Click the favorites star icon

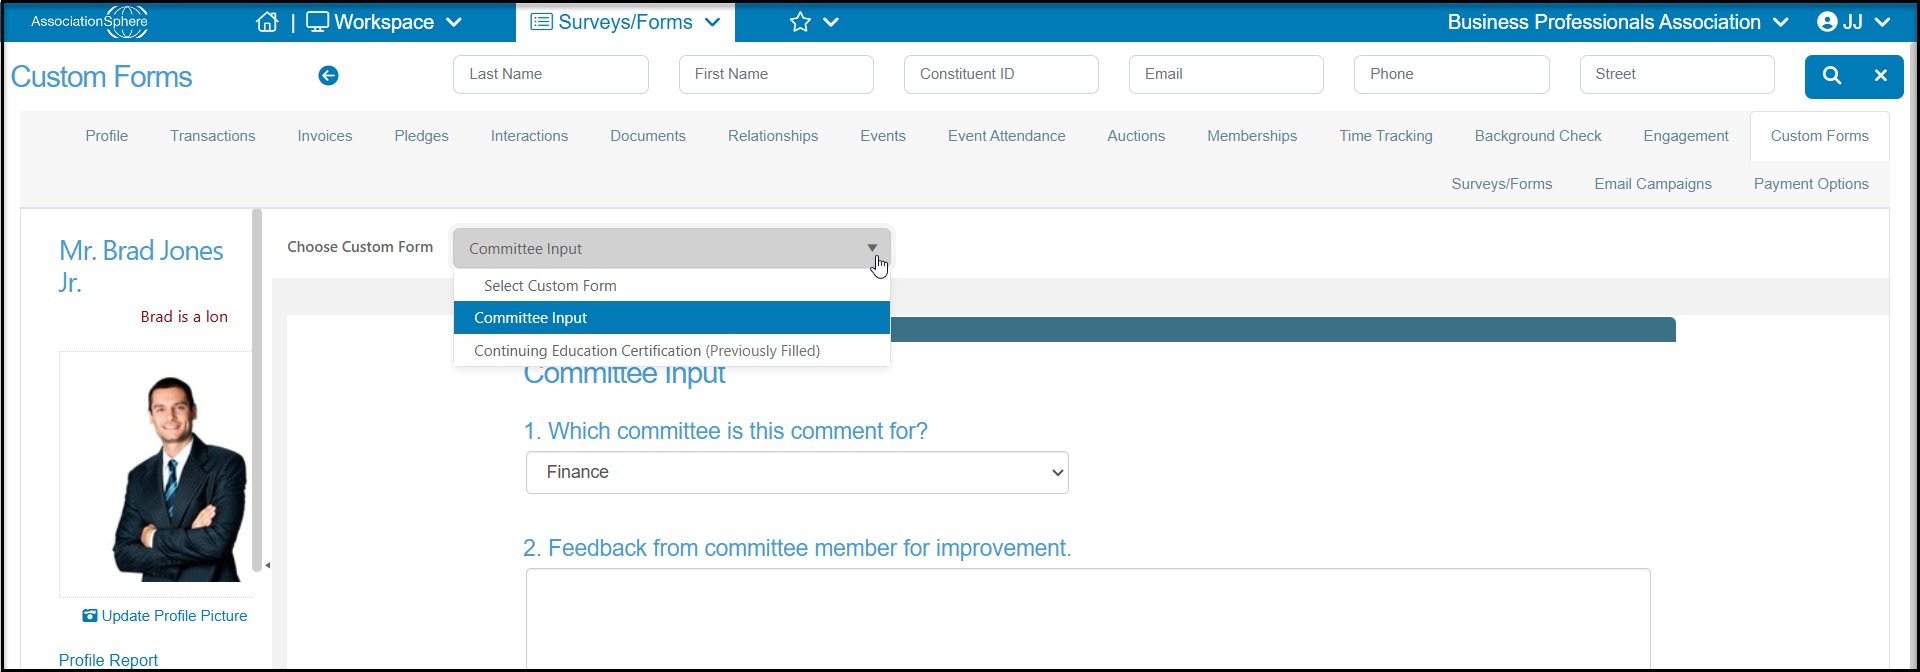click(x=800, y=22)
